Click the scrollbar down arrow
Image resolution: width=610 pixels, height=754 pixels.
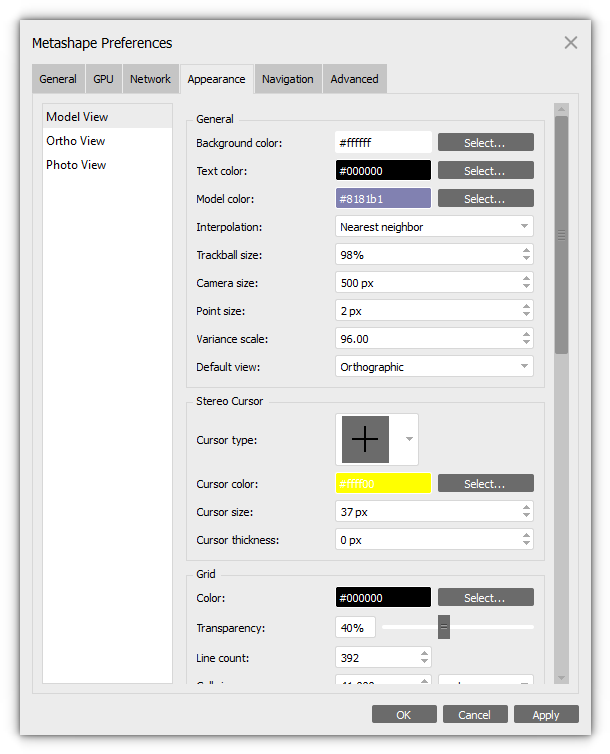point(561,678)
